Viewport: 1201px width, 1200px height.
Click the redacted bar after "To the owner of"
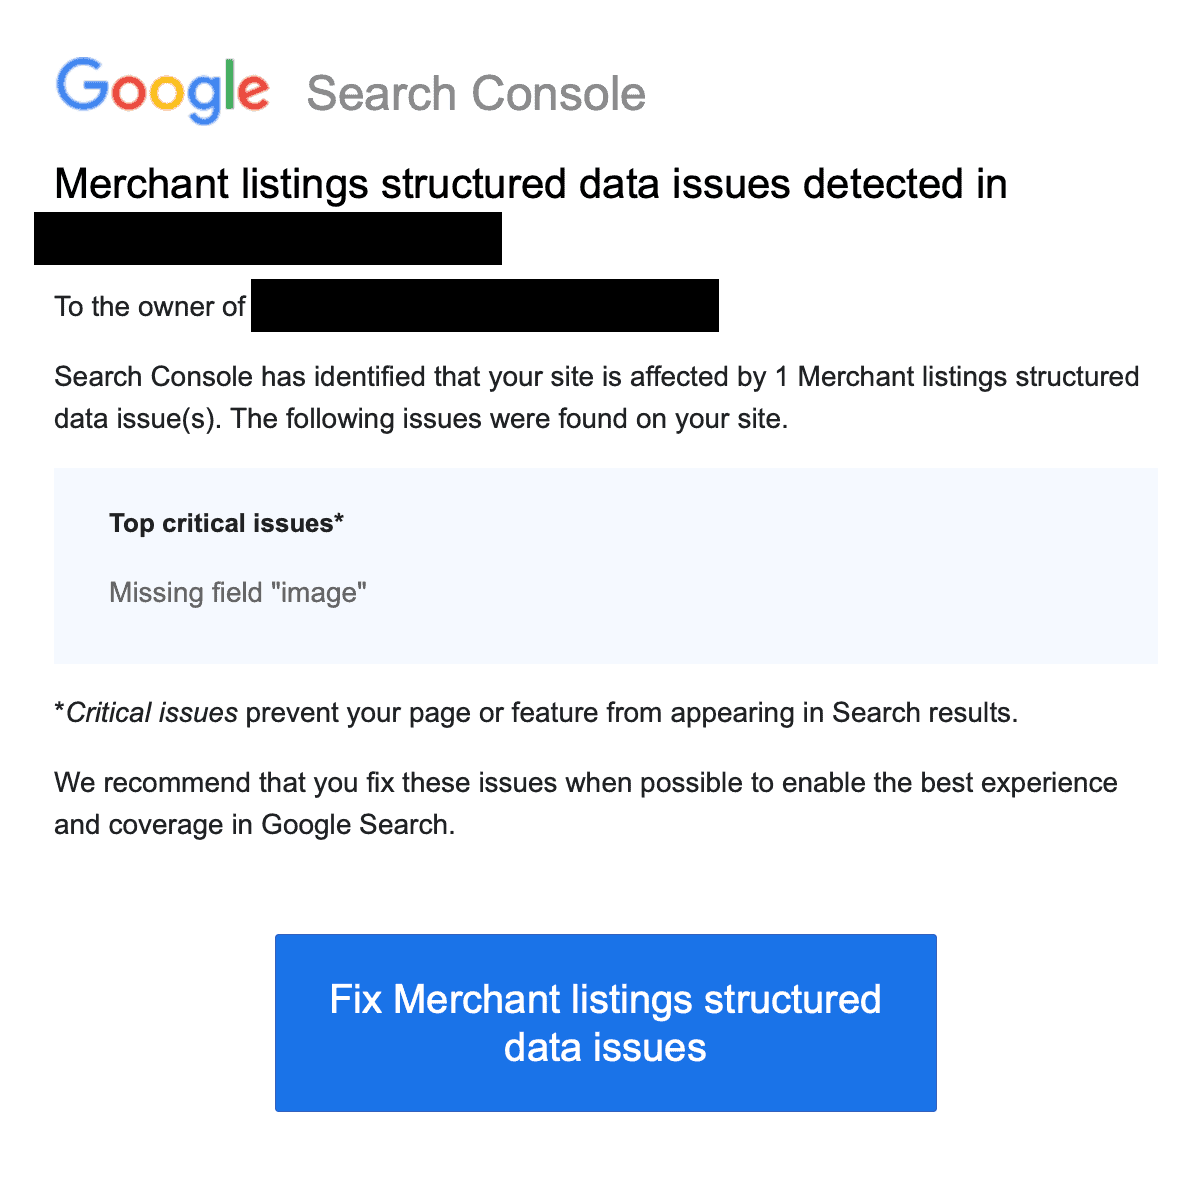pos(484,306)
